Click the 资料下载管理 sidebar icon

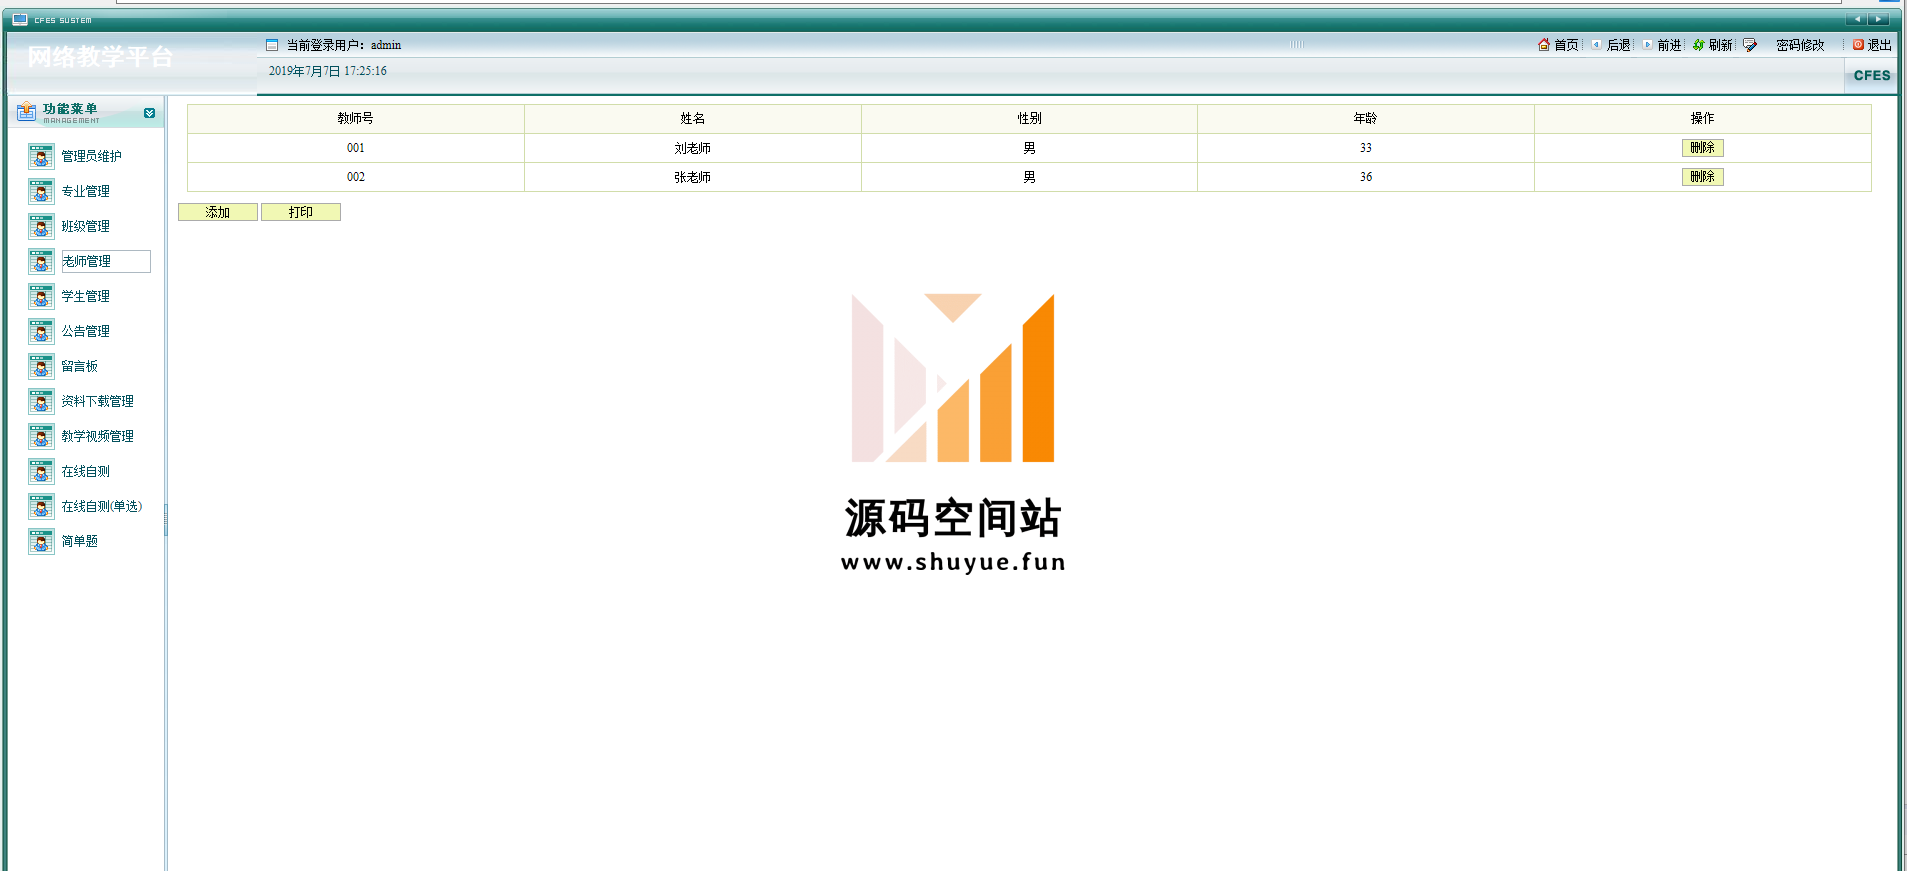41,402
